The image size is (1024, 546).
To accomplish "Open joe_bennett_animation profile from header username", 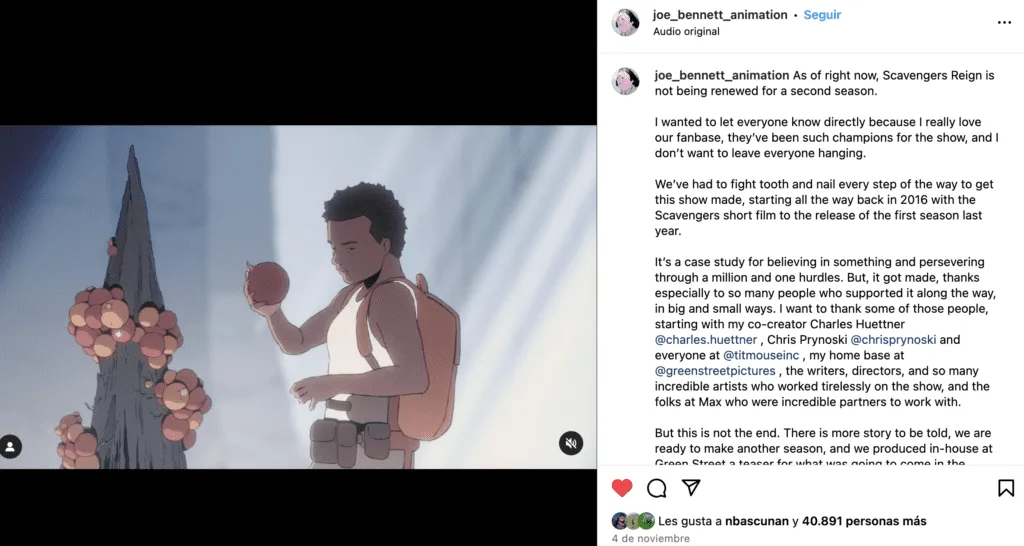I will point(720,15).
